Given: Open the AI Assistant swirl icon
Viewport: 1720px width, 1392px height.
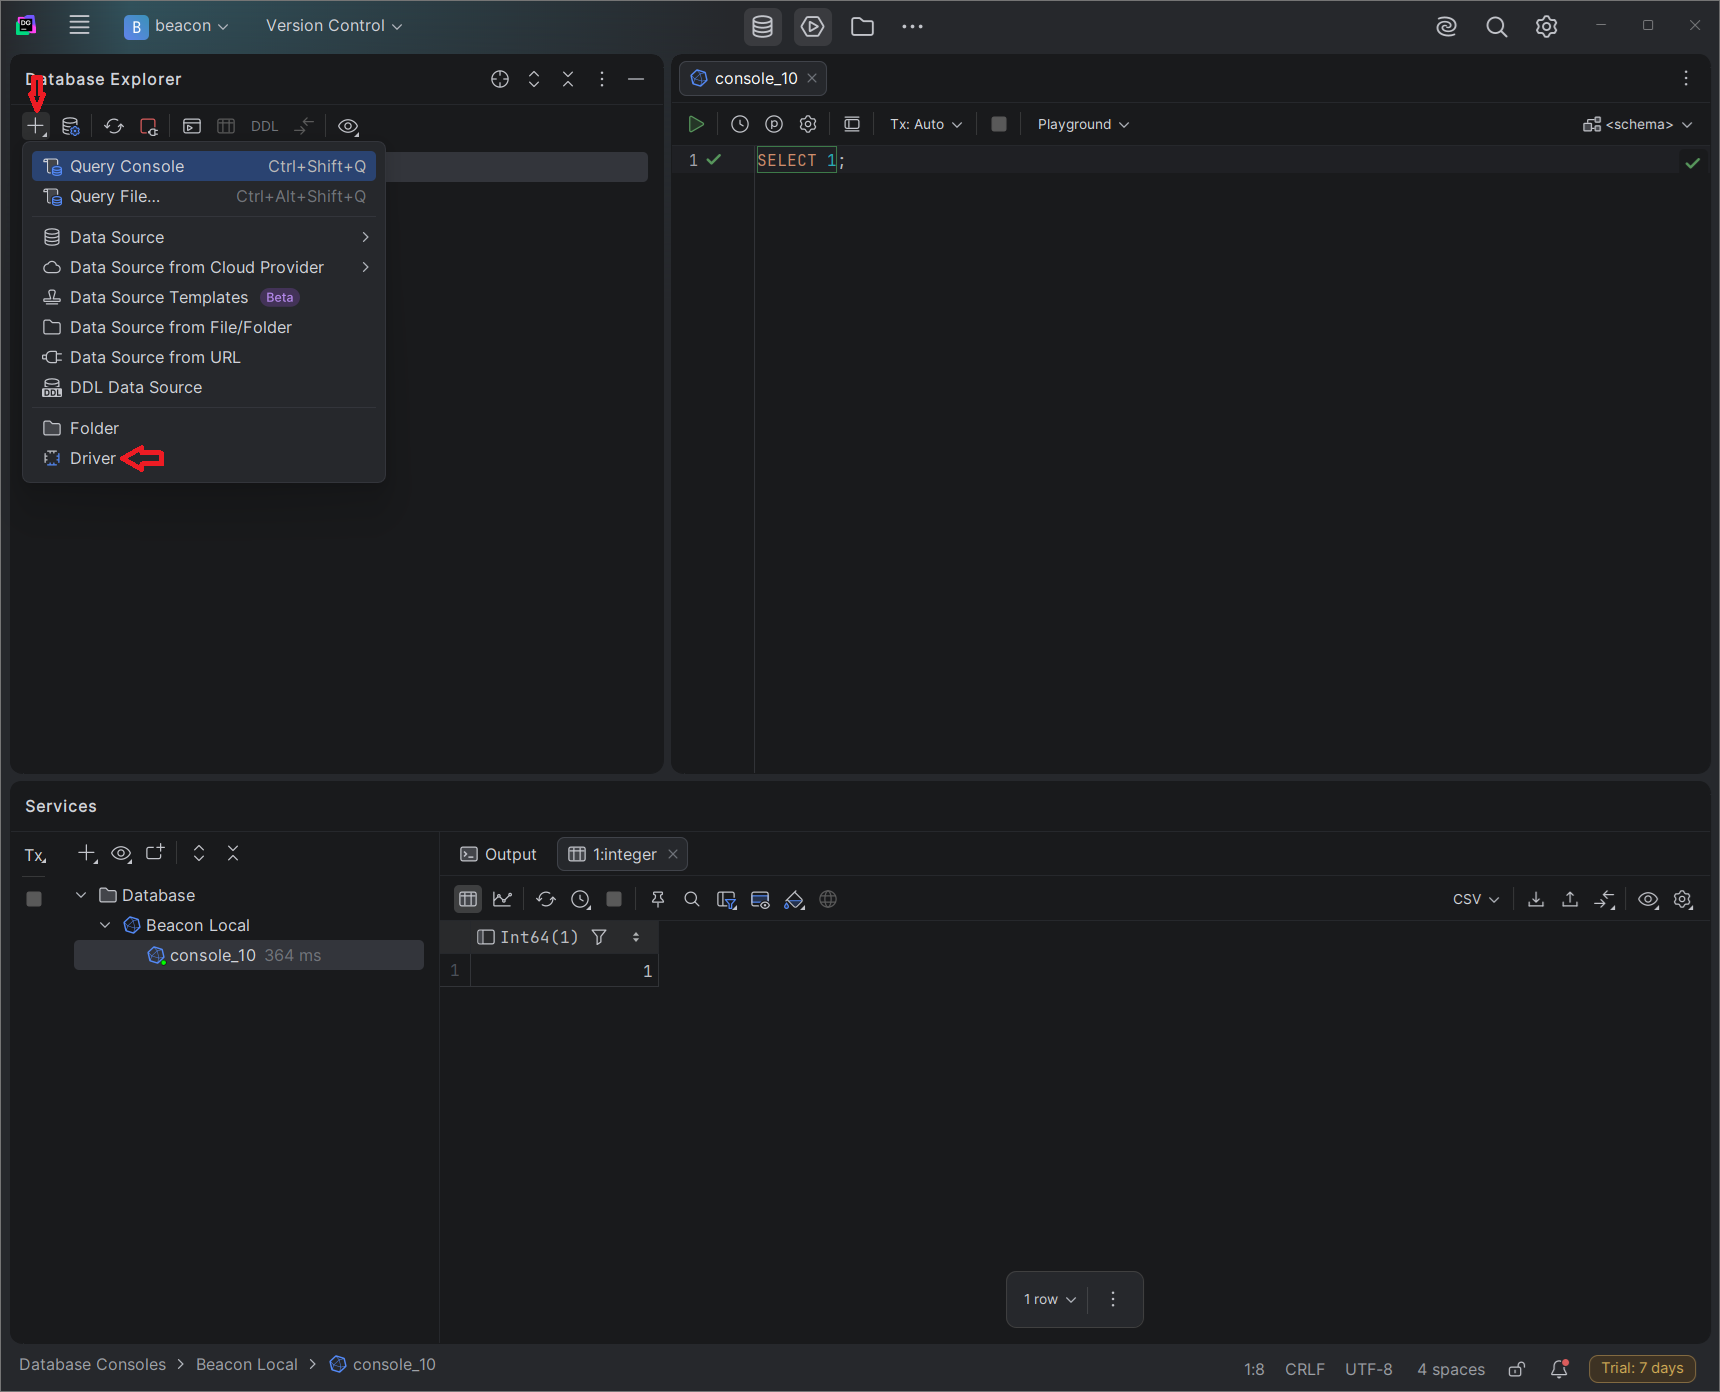Looking at the screenshot, I should click(x=1446, y=27).
